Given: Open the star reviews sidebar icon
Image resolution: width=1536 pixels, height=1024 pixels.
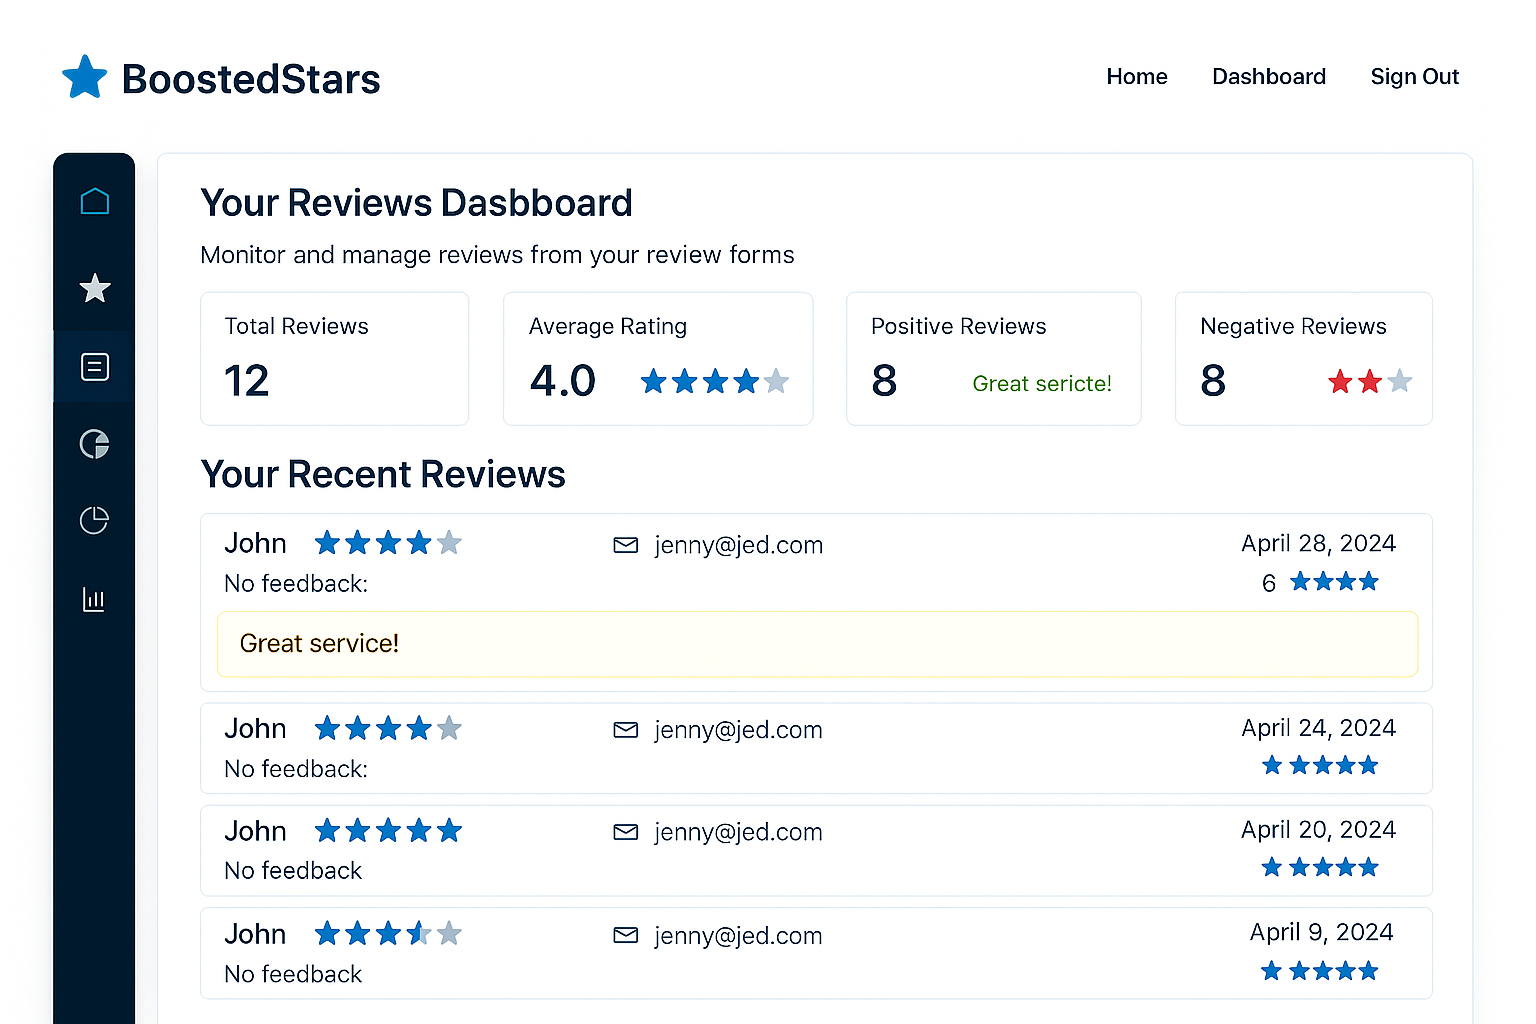Looking at the screenshot, I should coord(94,288).
